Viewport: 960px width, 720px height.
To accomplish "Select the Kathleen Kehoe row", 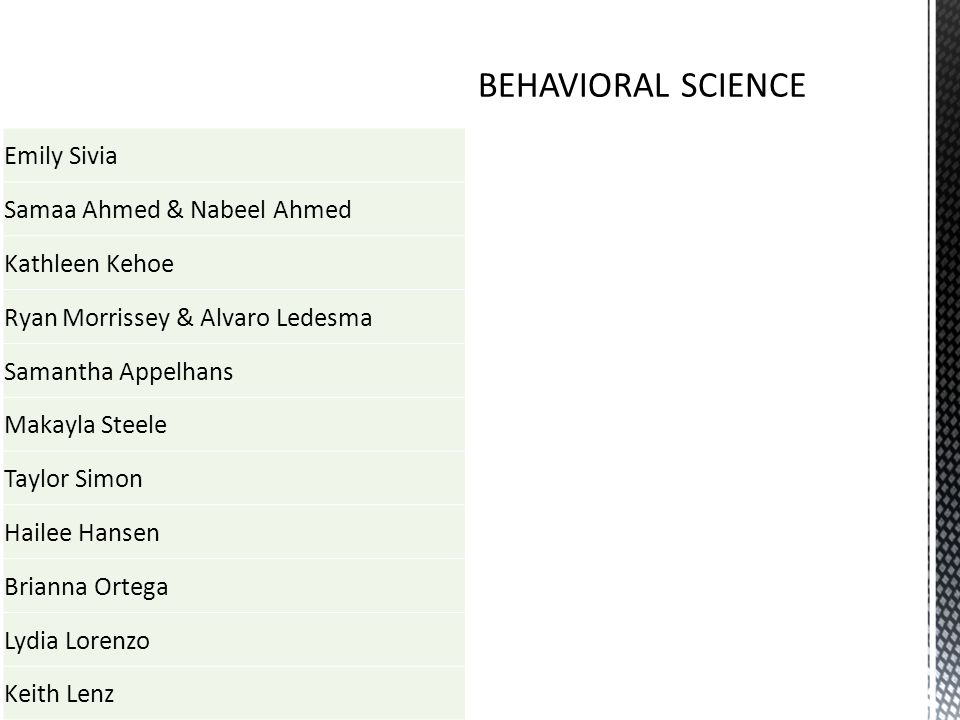I will click(234, 263).
